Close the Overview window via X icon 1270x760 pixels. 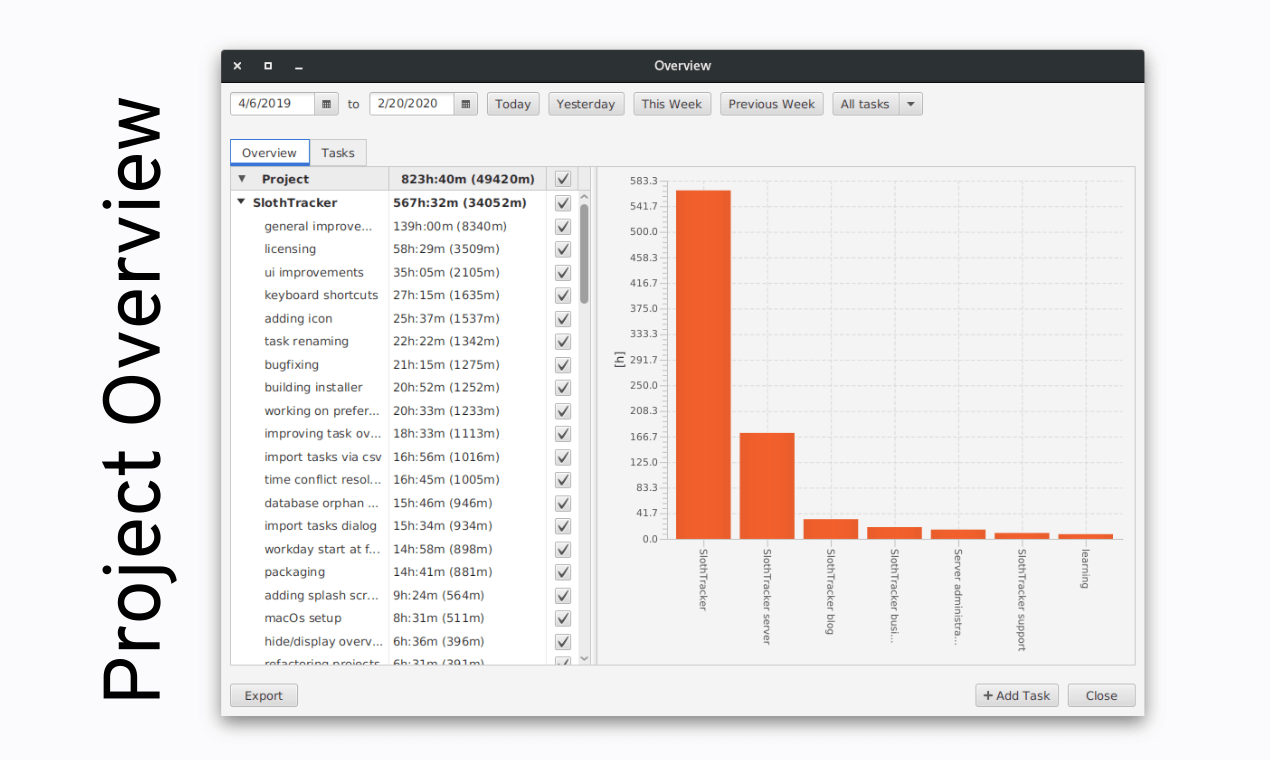(x=237, y=66)
